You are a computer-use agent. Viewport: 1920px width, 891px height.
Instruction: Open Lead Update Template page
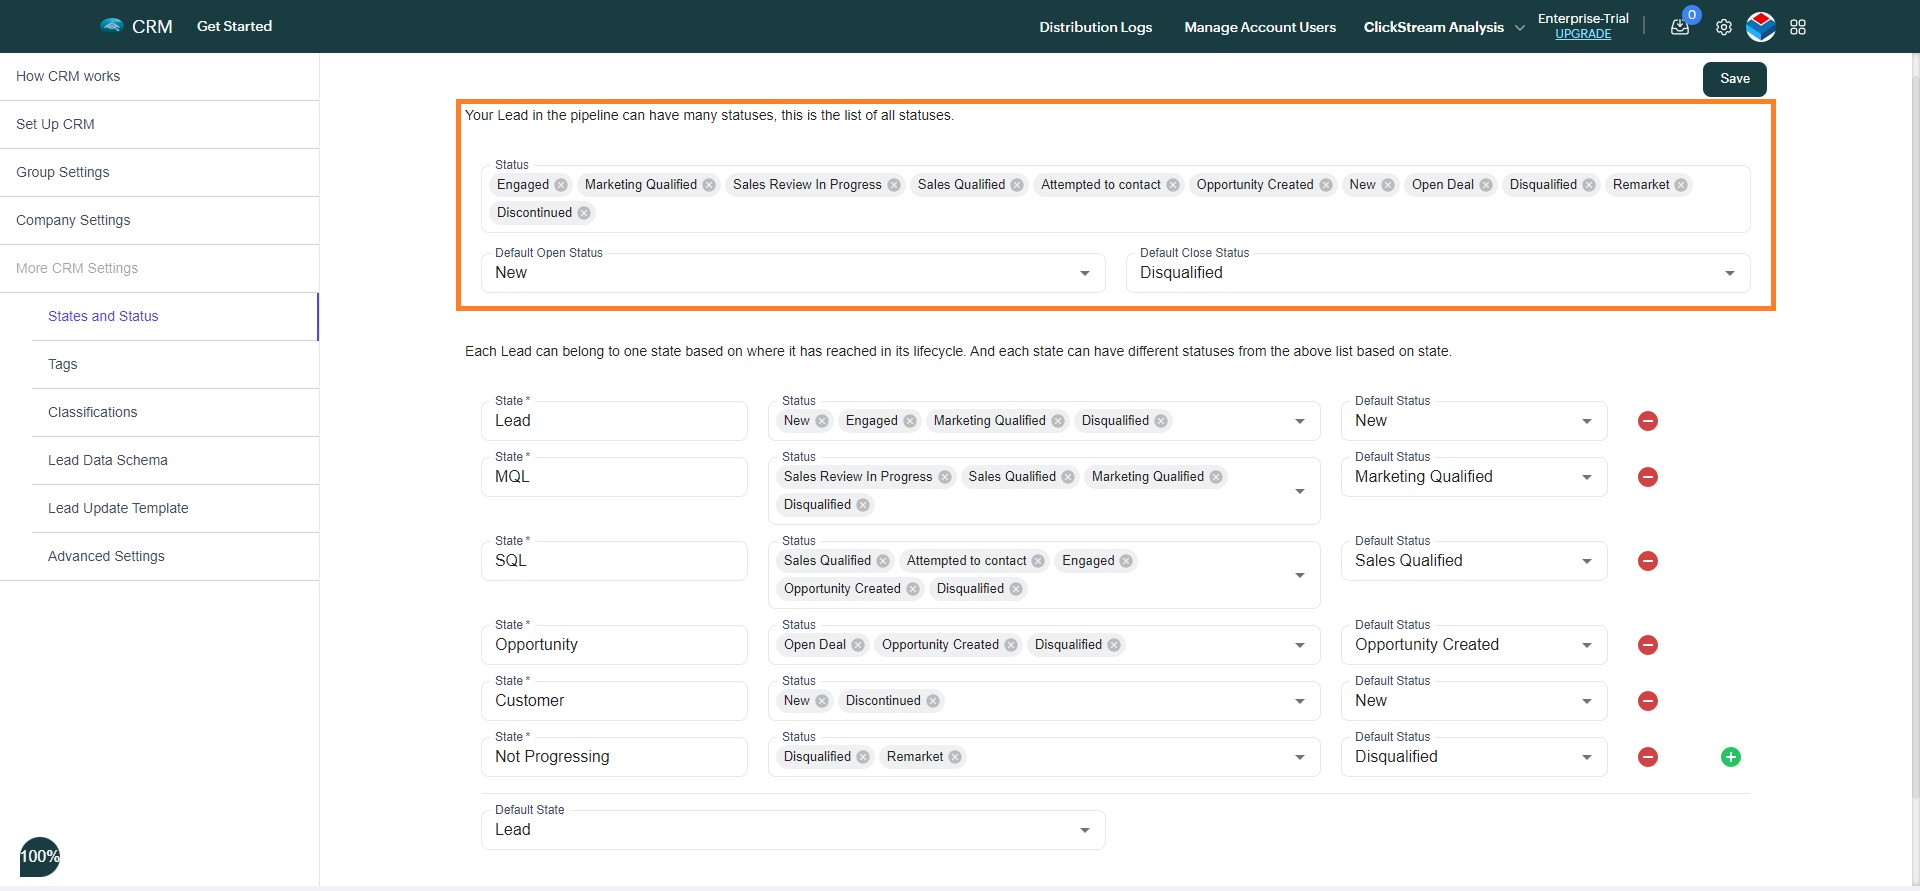[x=175, y=508]
